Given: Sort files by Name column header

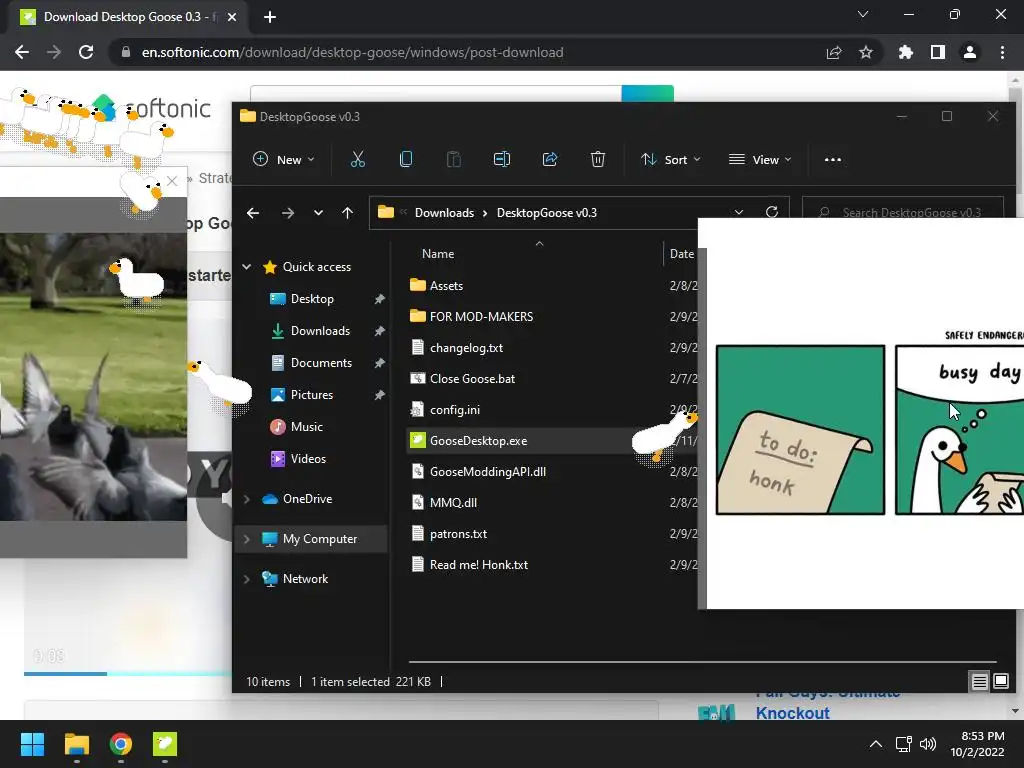Looking at the screenshot, I should pyautogui.click(x=438, y=254).
